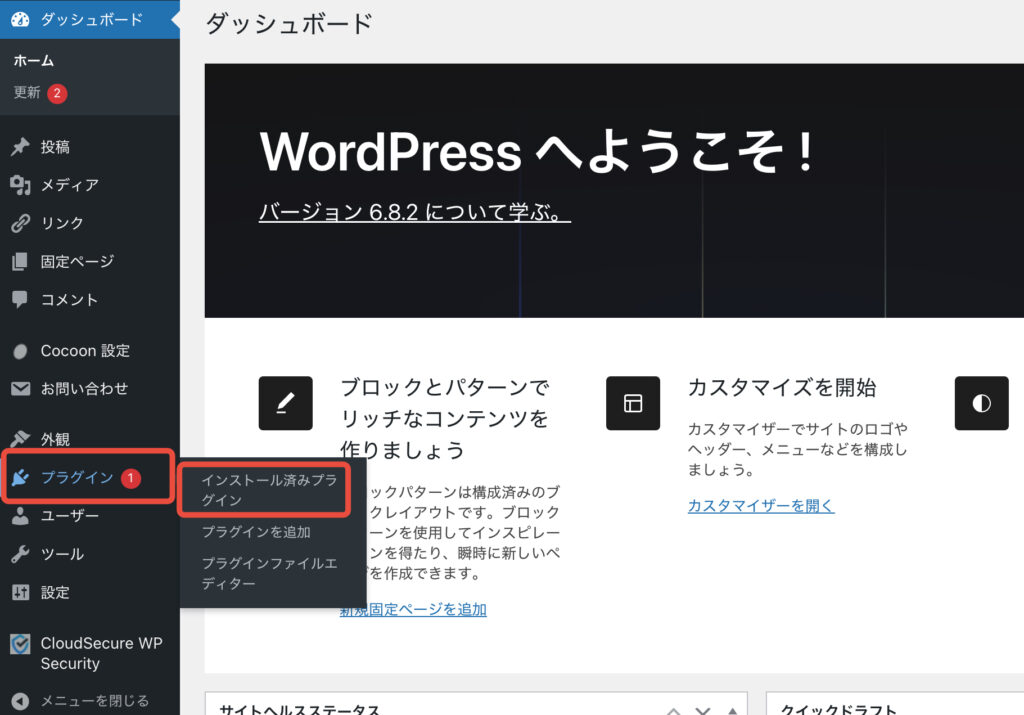Open the 固定ページ menu

click(89, 261)
